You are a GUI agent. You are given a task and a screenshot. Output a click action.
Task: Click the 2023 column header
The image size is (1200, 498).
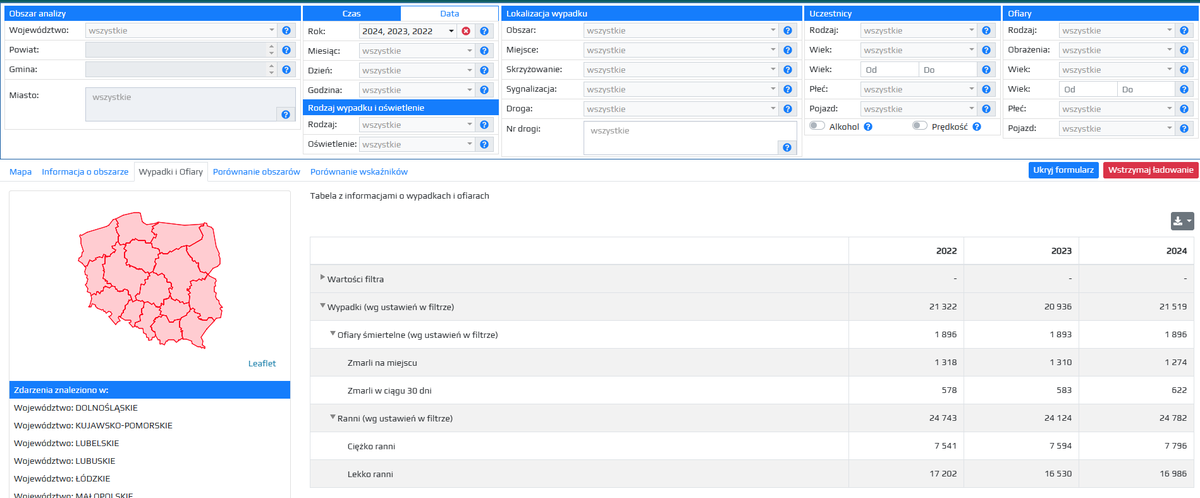(1021, 251)
